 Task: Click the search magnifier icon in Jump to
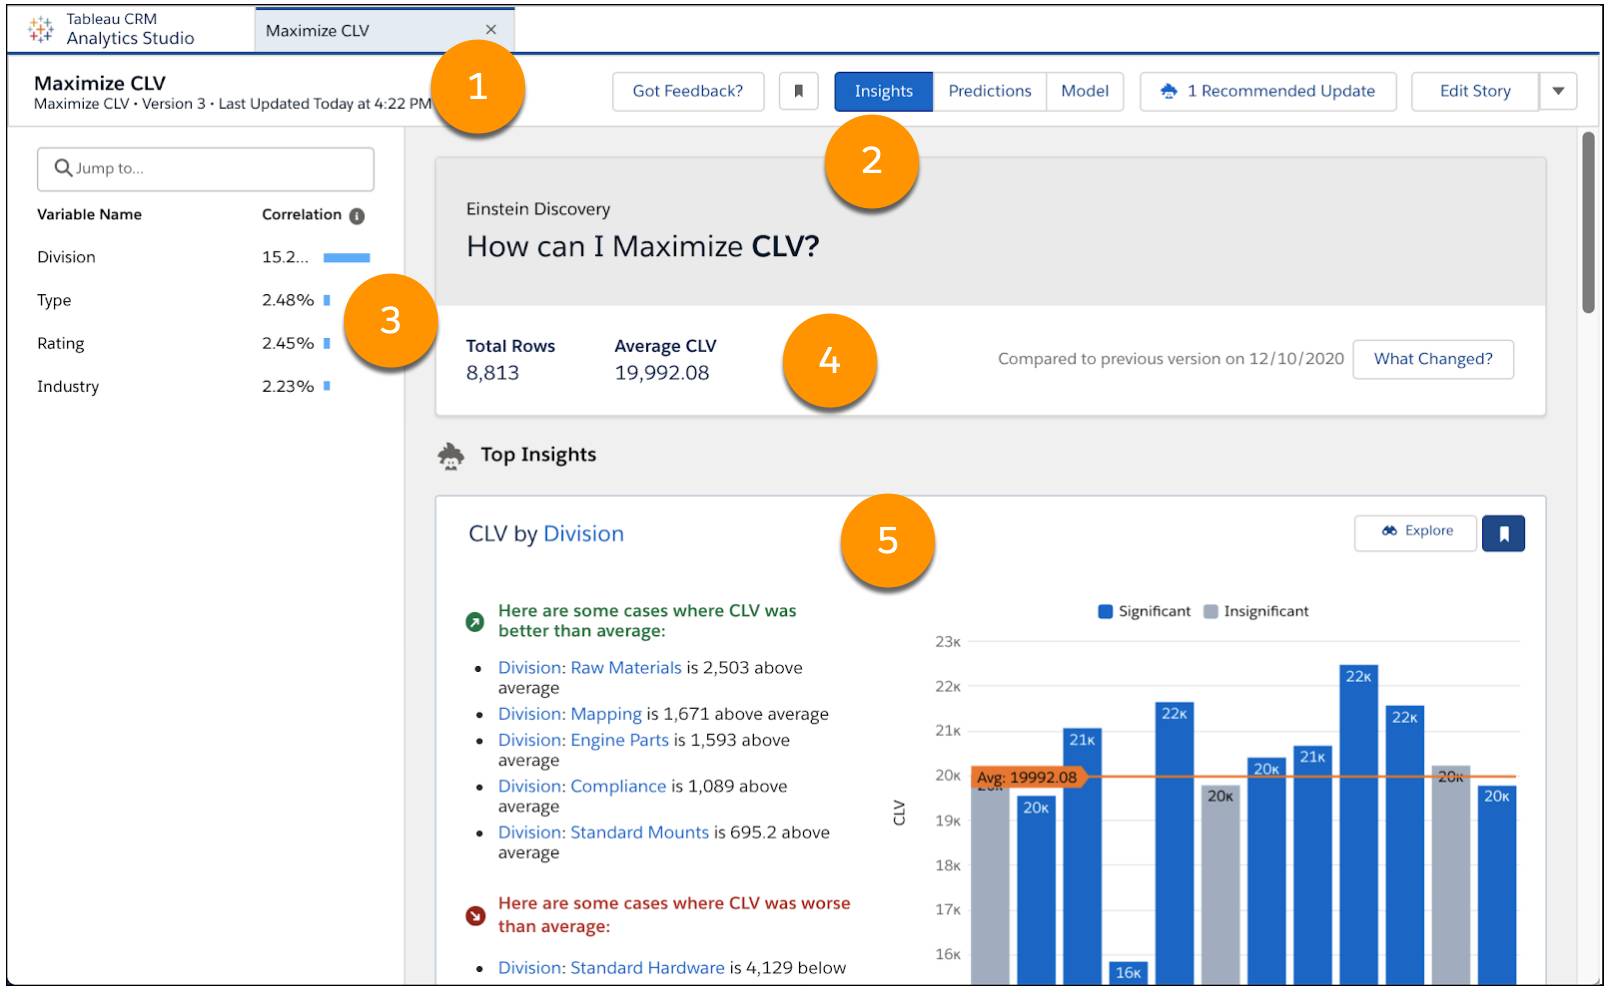click(x=63, y=168)
